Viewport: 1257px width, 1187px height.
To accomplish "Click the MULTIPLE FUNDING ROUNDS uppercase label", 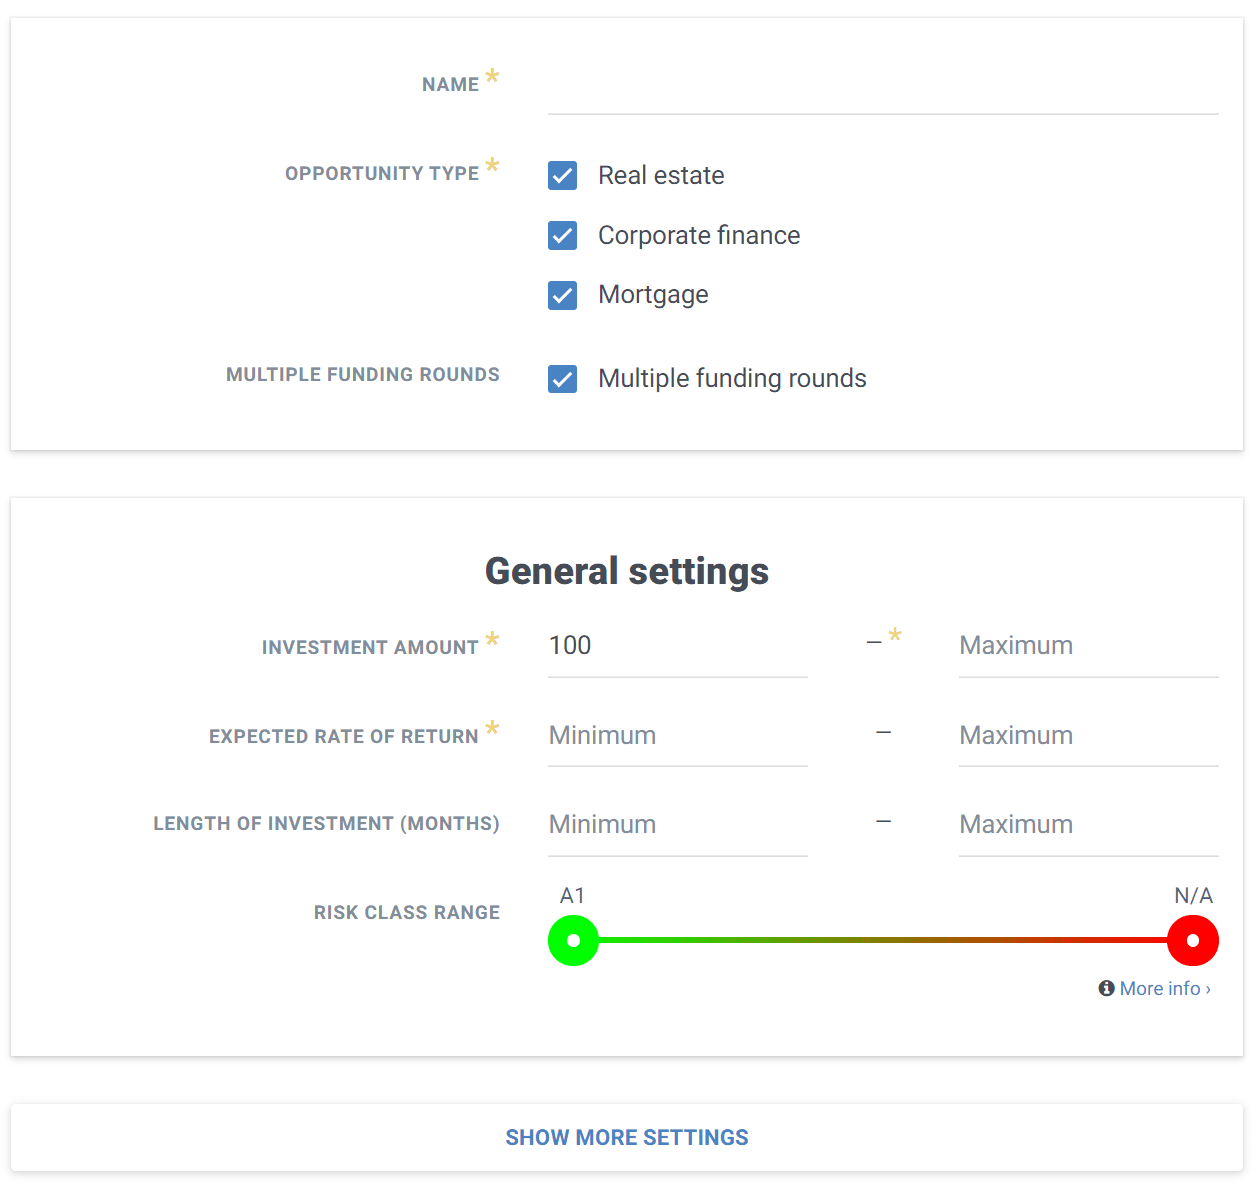I will click(363, 375).
